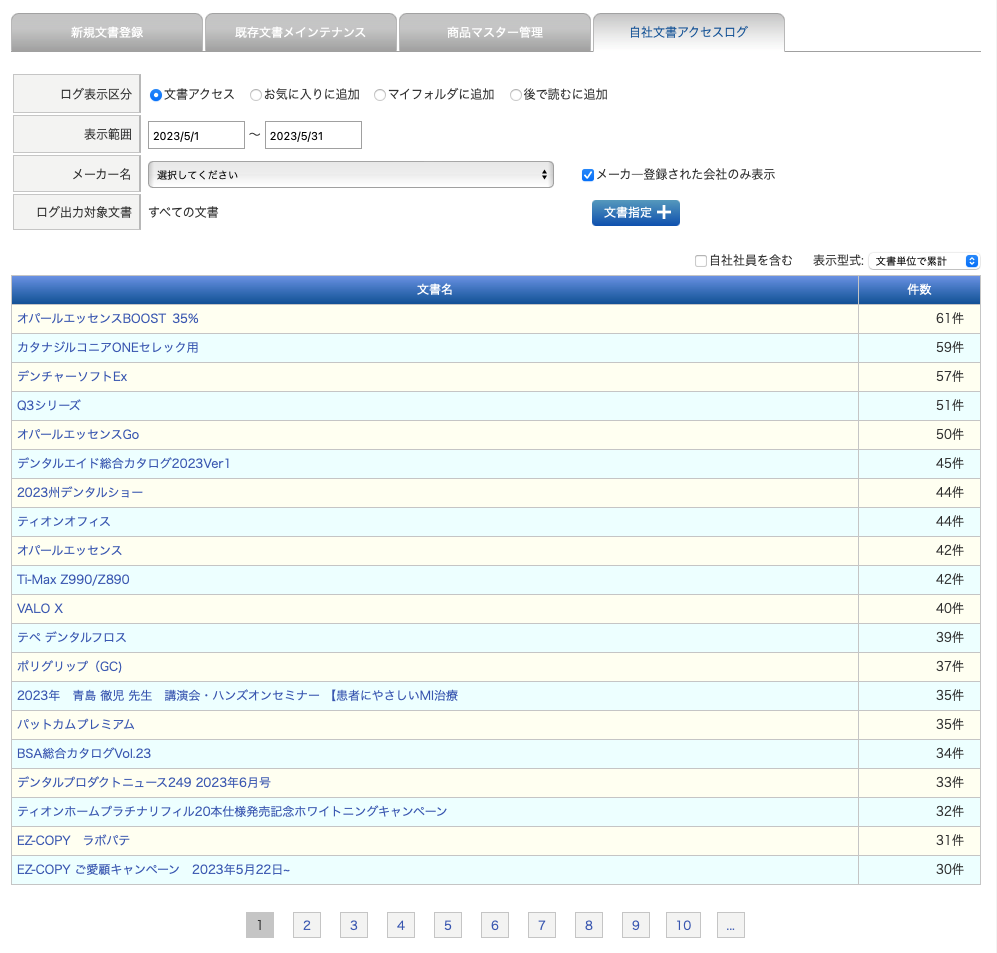The width and height of the screenshot is (997, 953).
Task: Open デンタルエイド総合カタログ2023Ver1 link
Action: click(123, 463)
